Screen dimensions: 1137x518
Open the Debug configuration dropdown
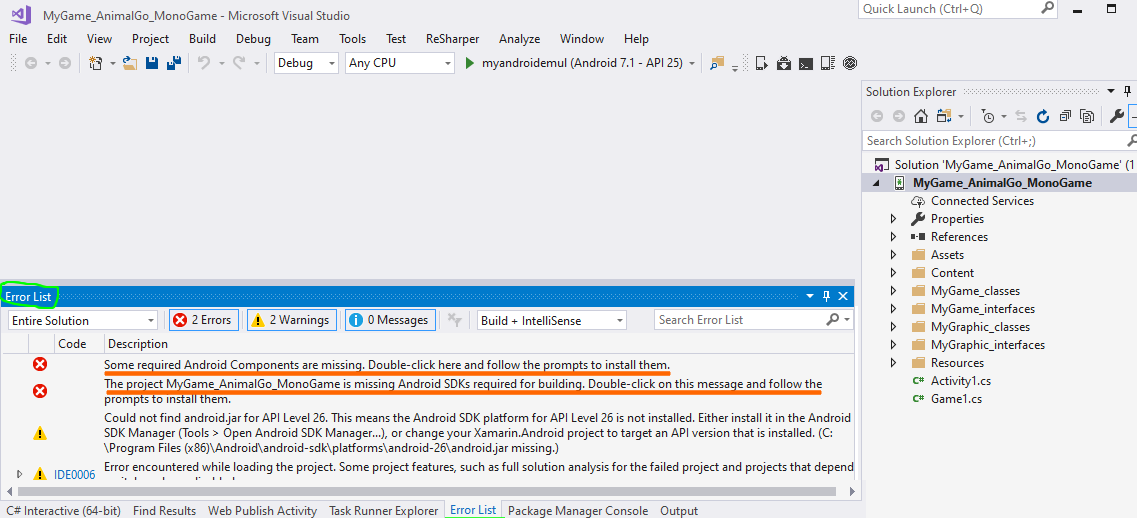pos(307,63)
